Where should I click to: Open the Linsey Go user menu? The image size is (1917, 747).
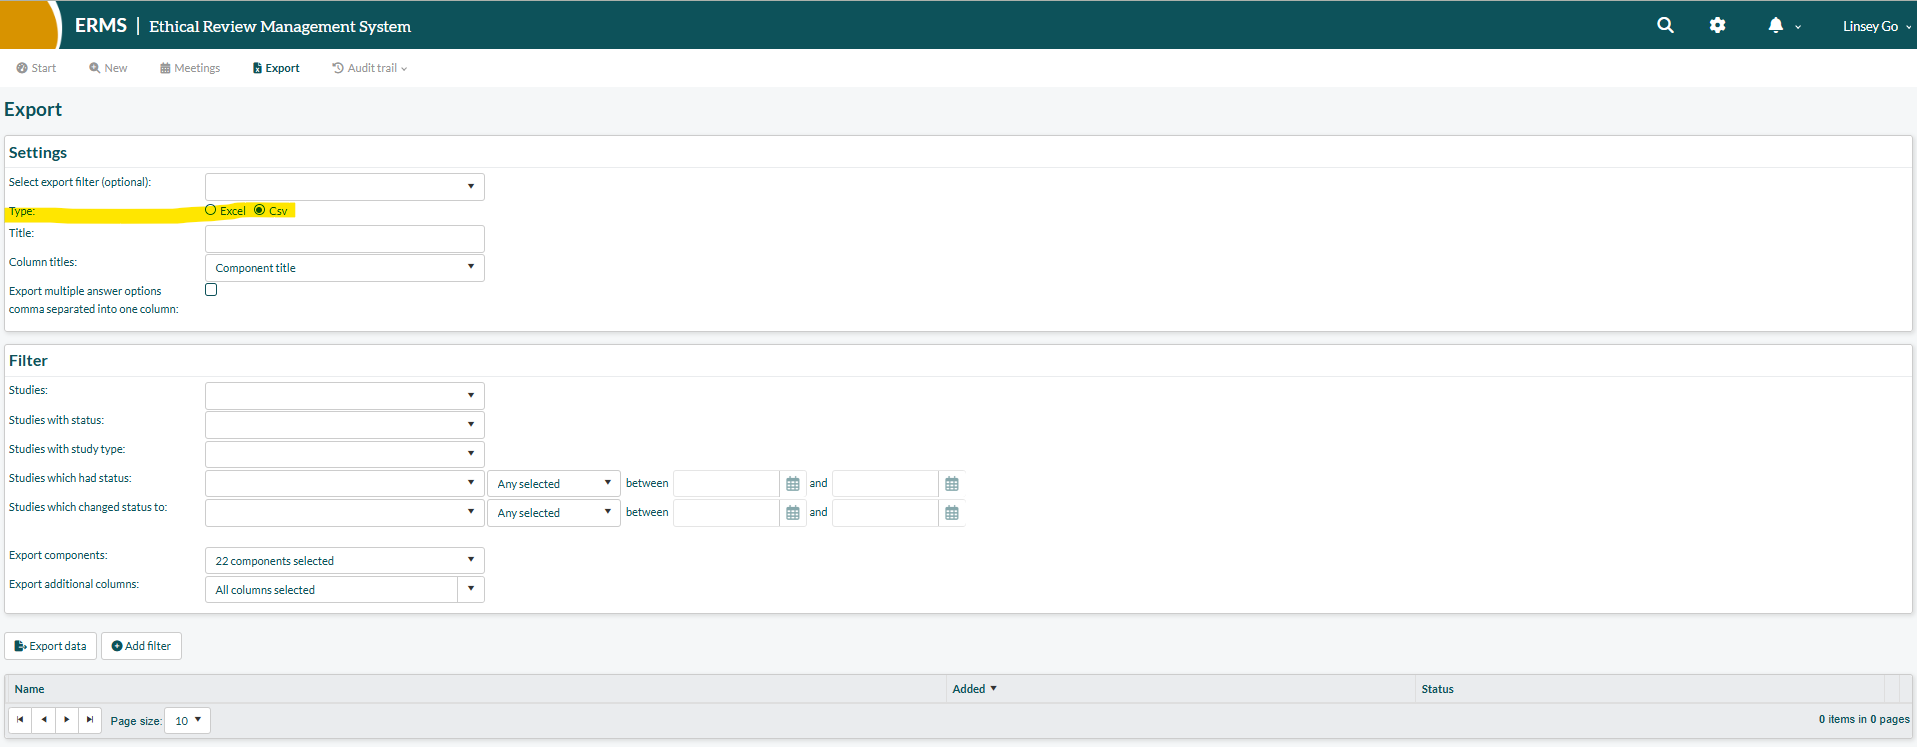pos(1877,26)
